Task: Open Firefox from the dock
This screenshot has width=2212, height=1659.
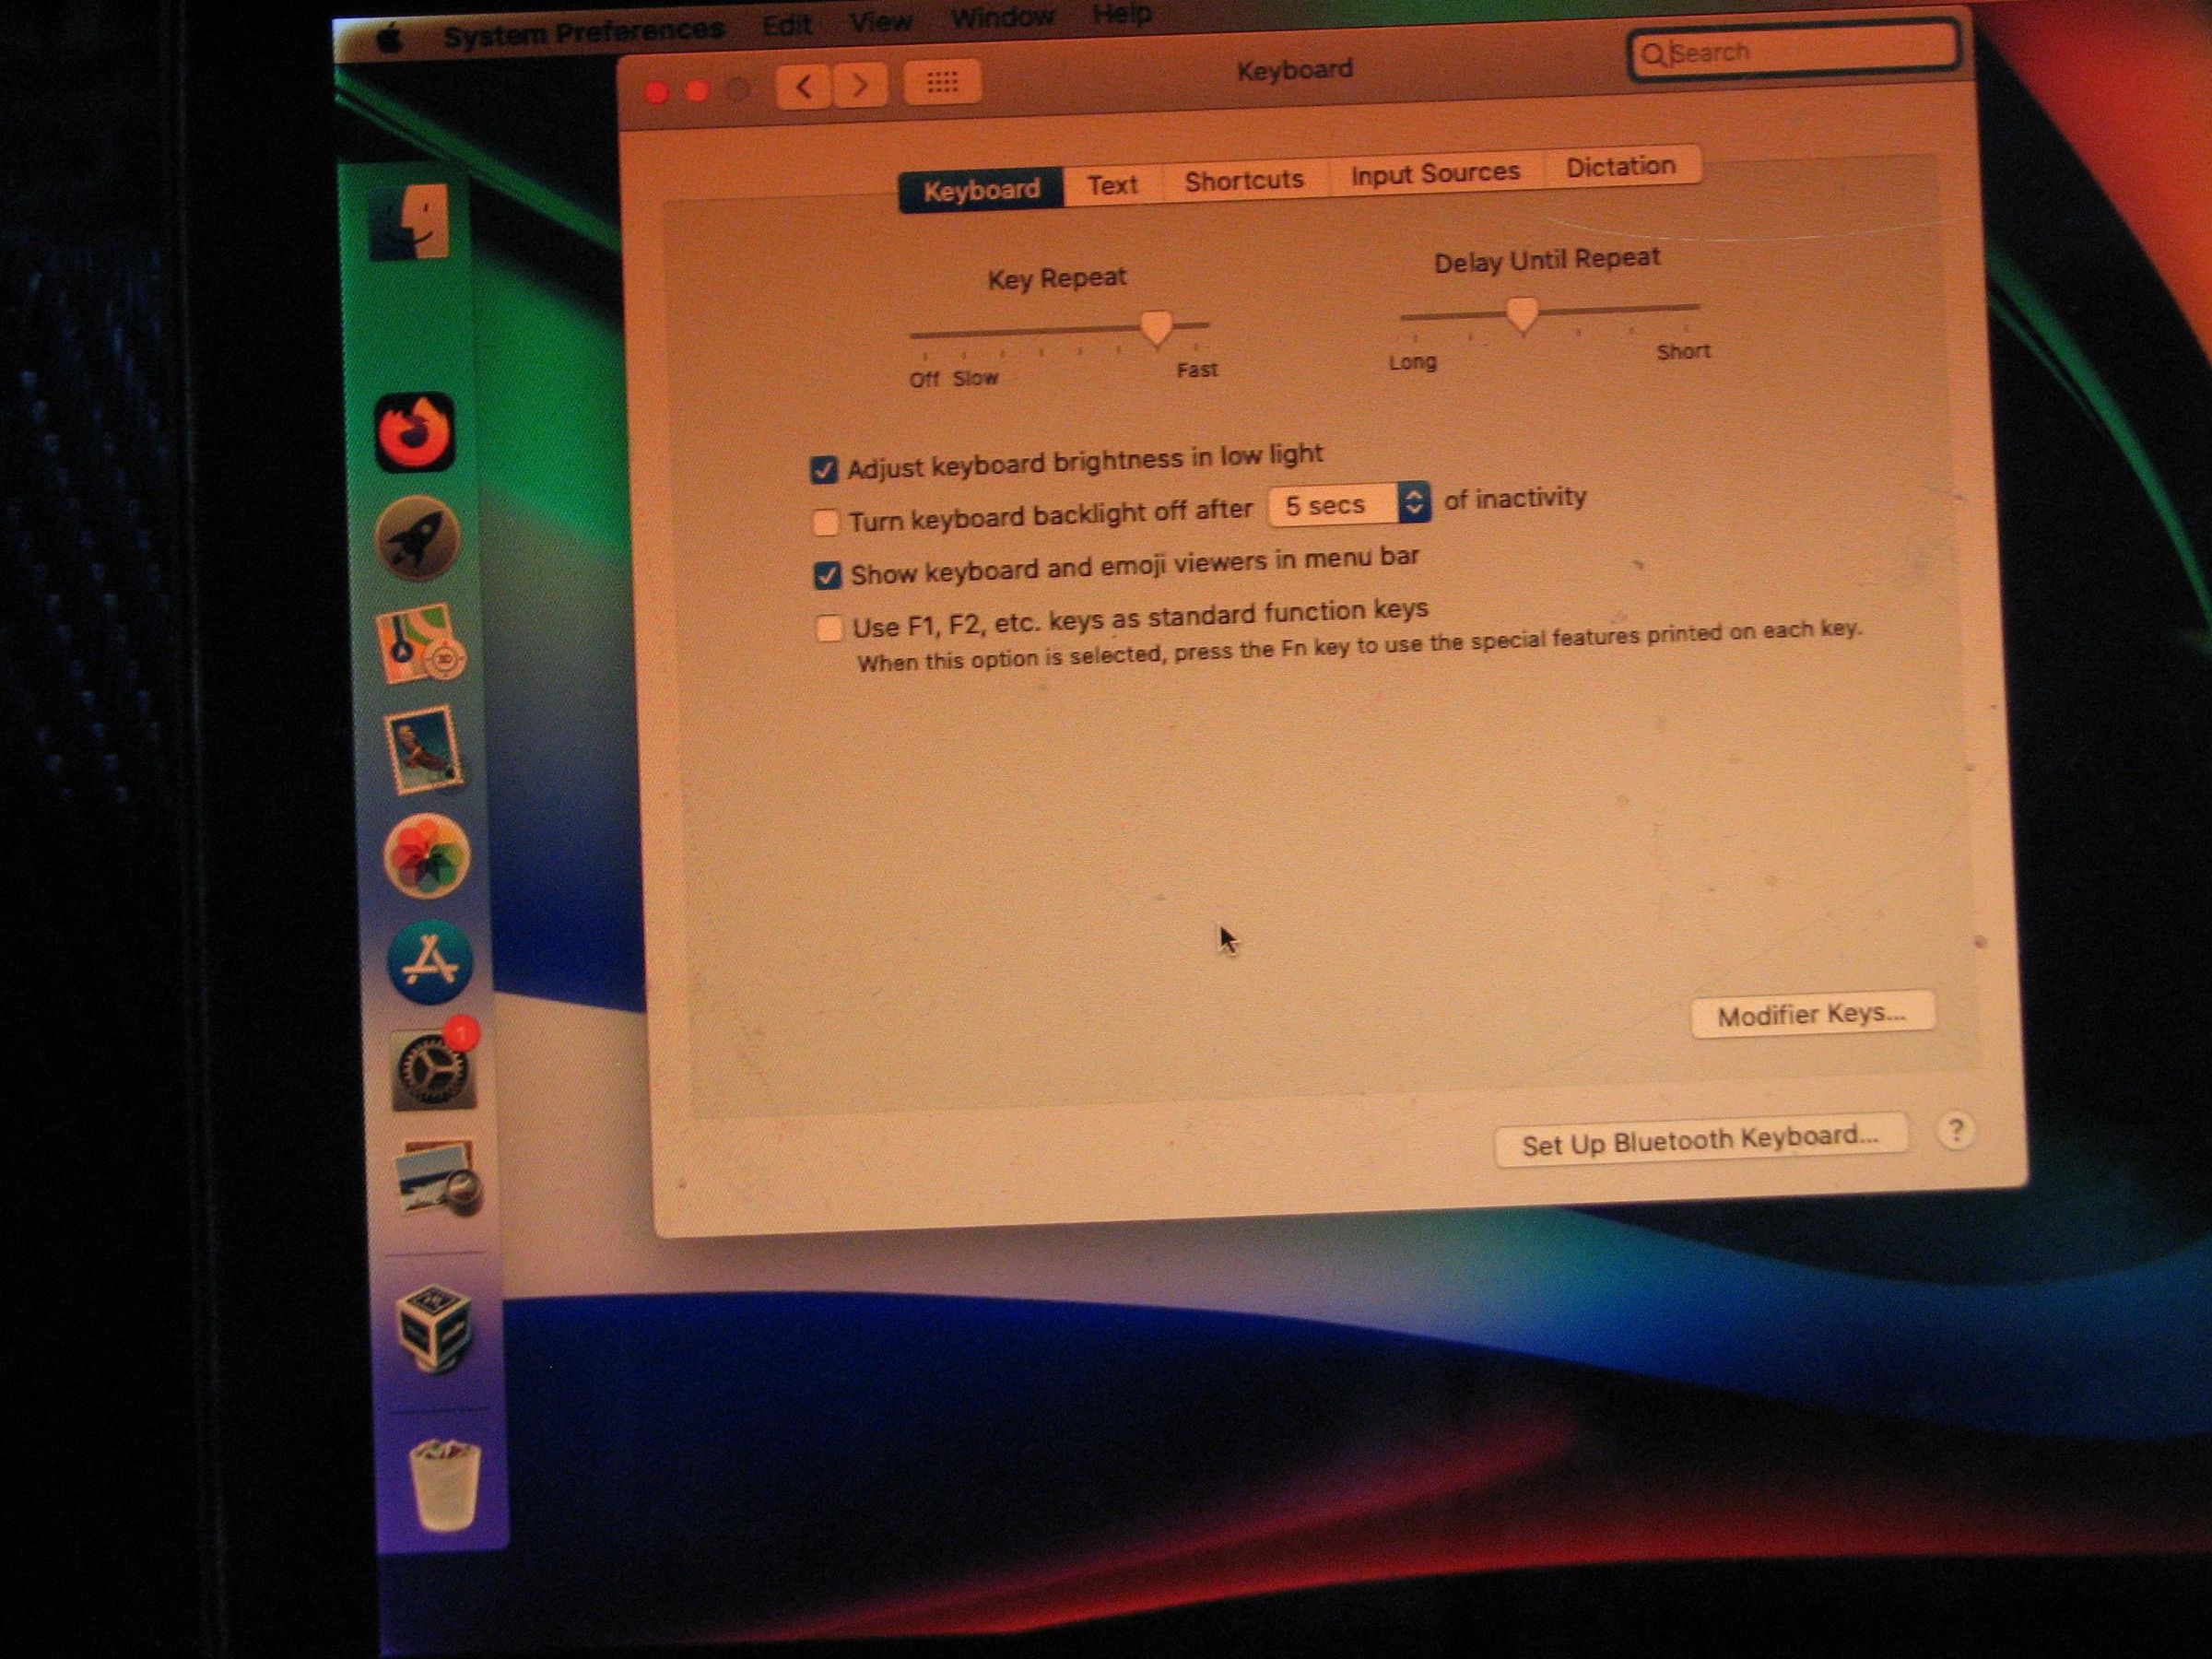Action: 415,432
